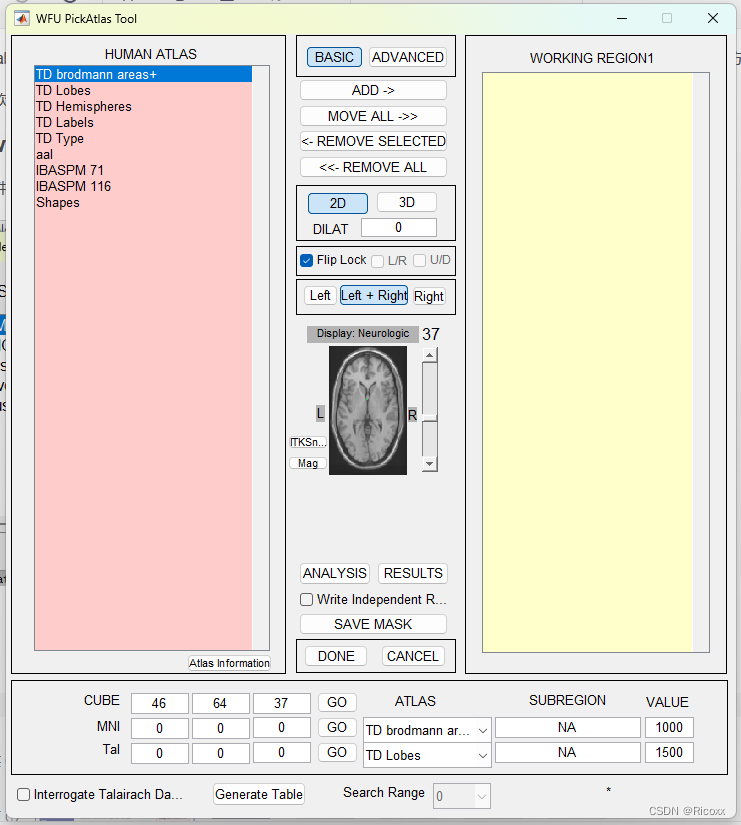Select Left + Right hemispheres
Viewport: 741px width, 825px height.
coord(374,295)
